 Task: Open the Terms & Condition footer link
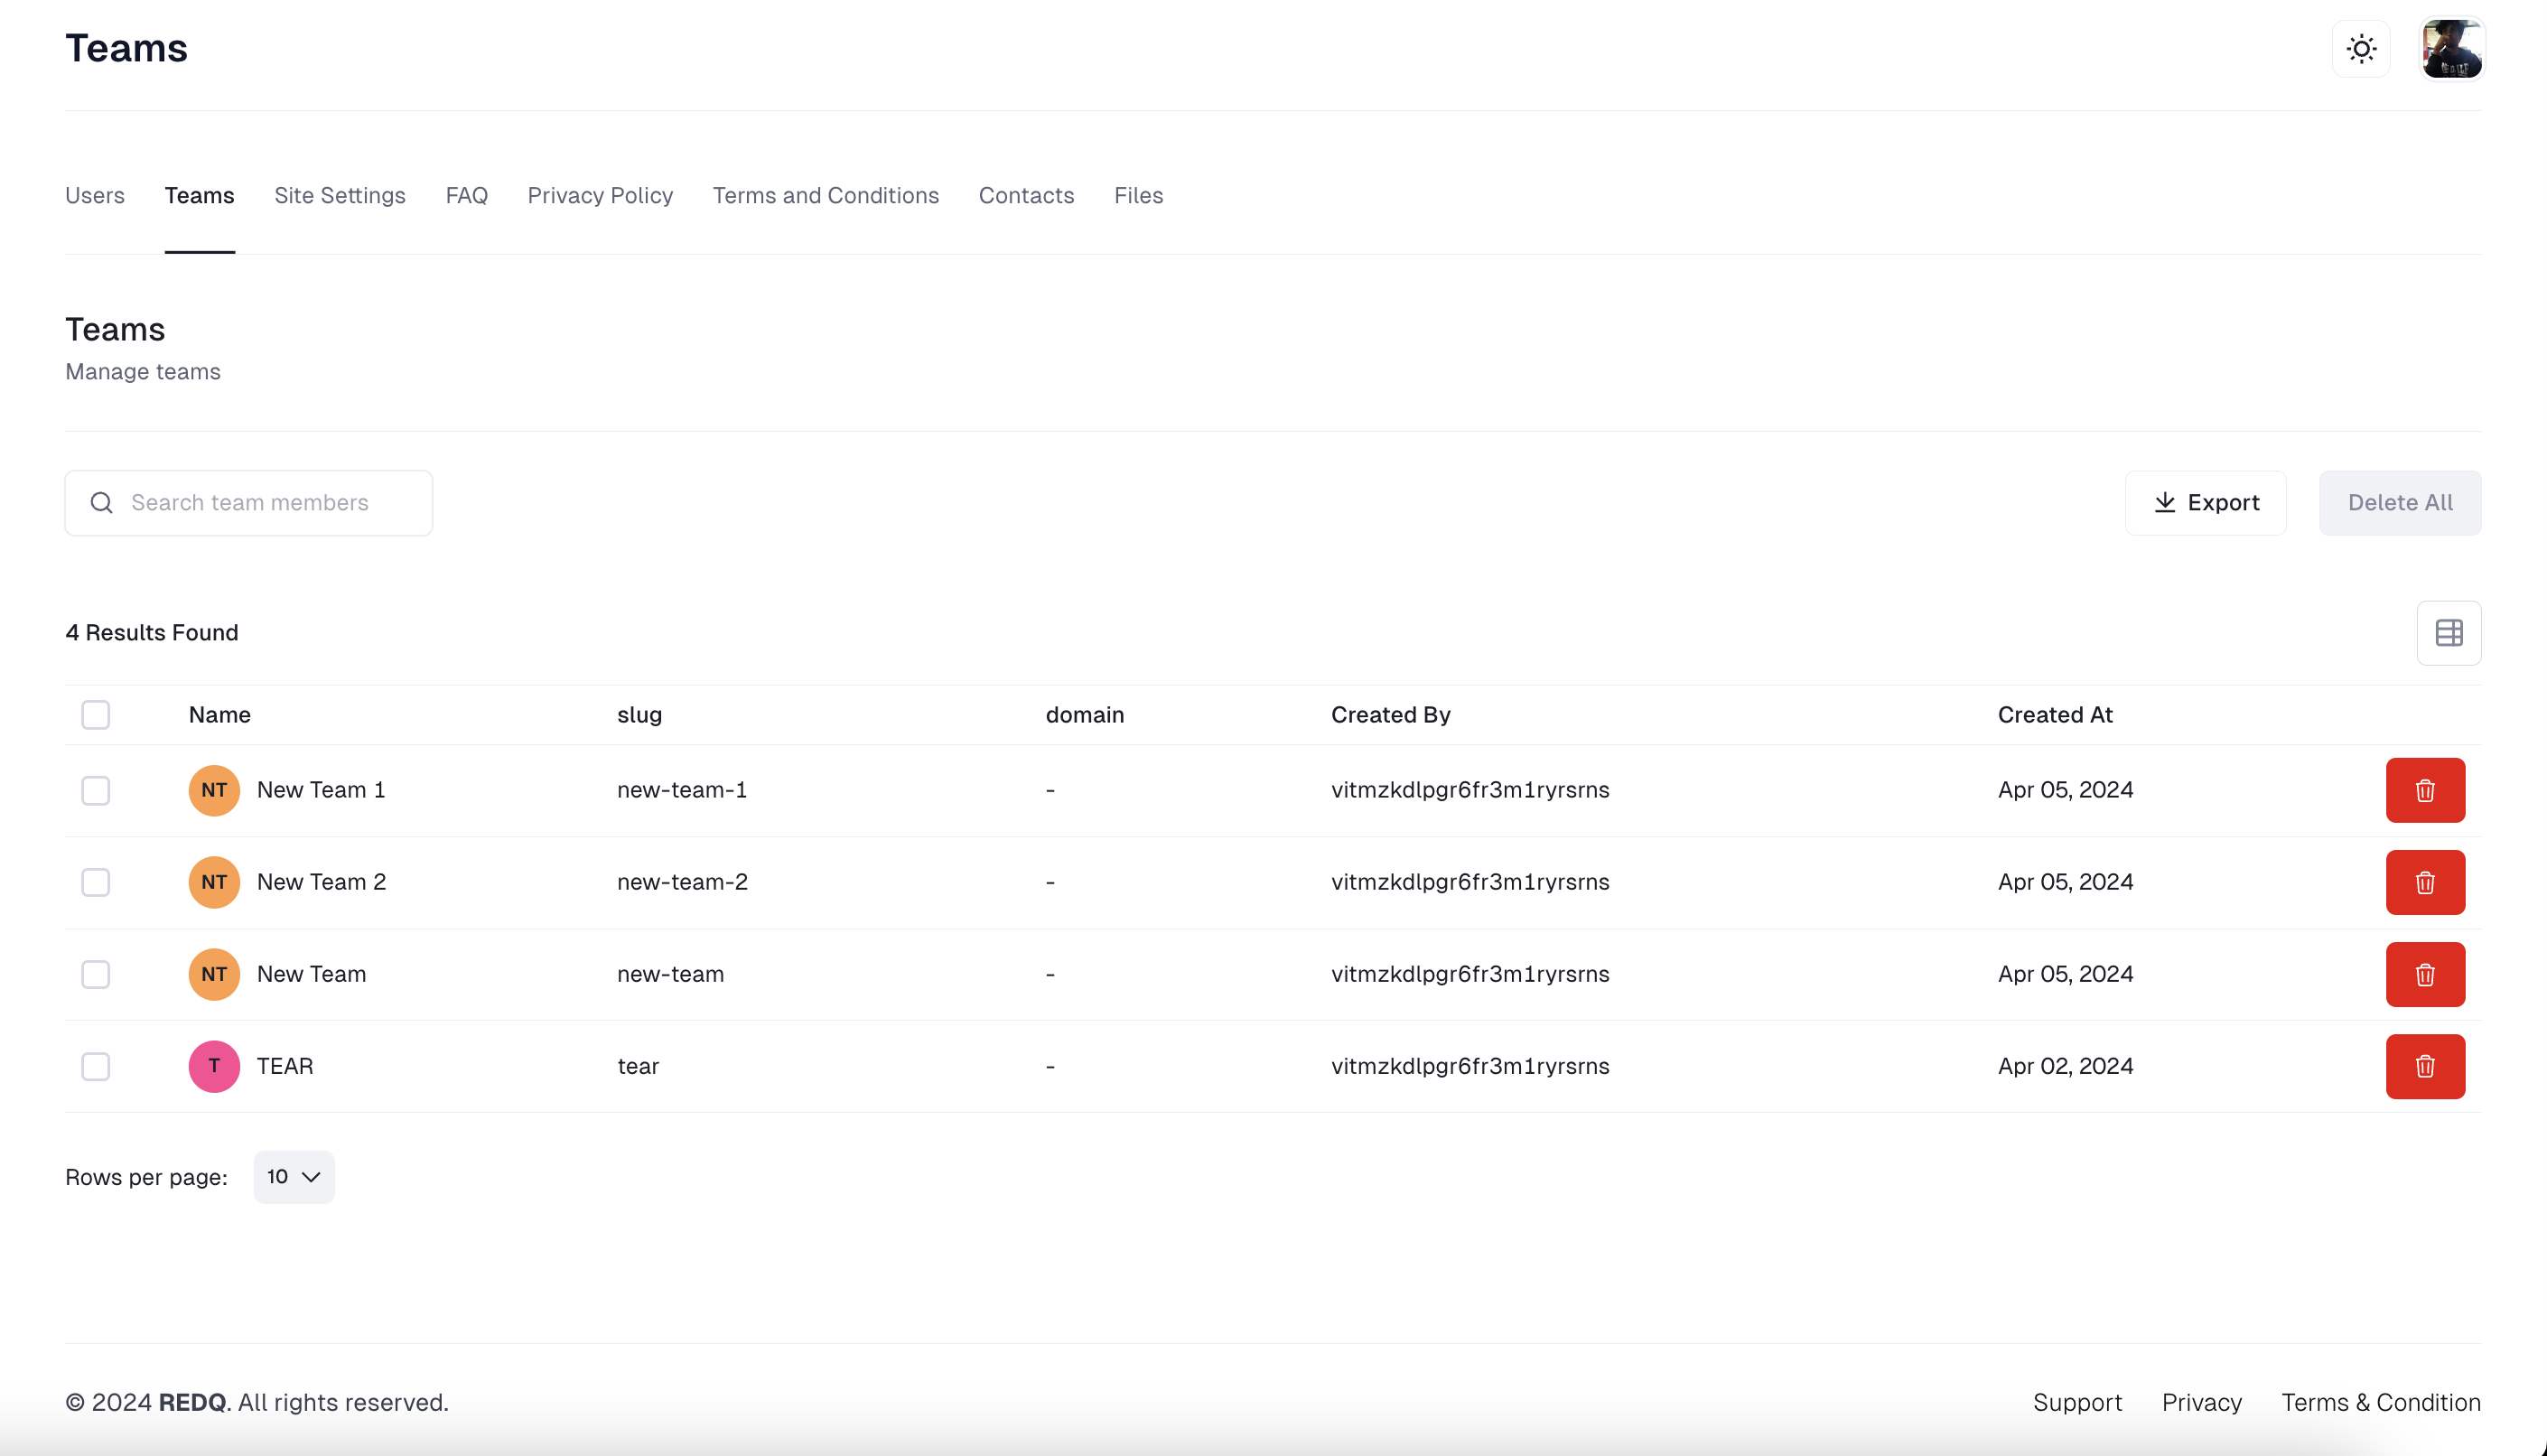click(x=2381, y=1402)
